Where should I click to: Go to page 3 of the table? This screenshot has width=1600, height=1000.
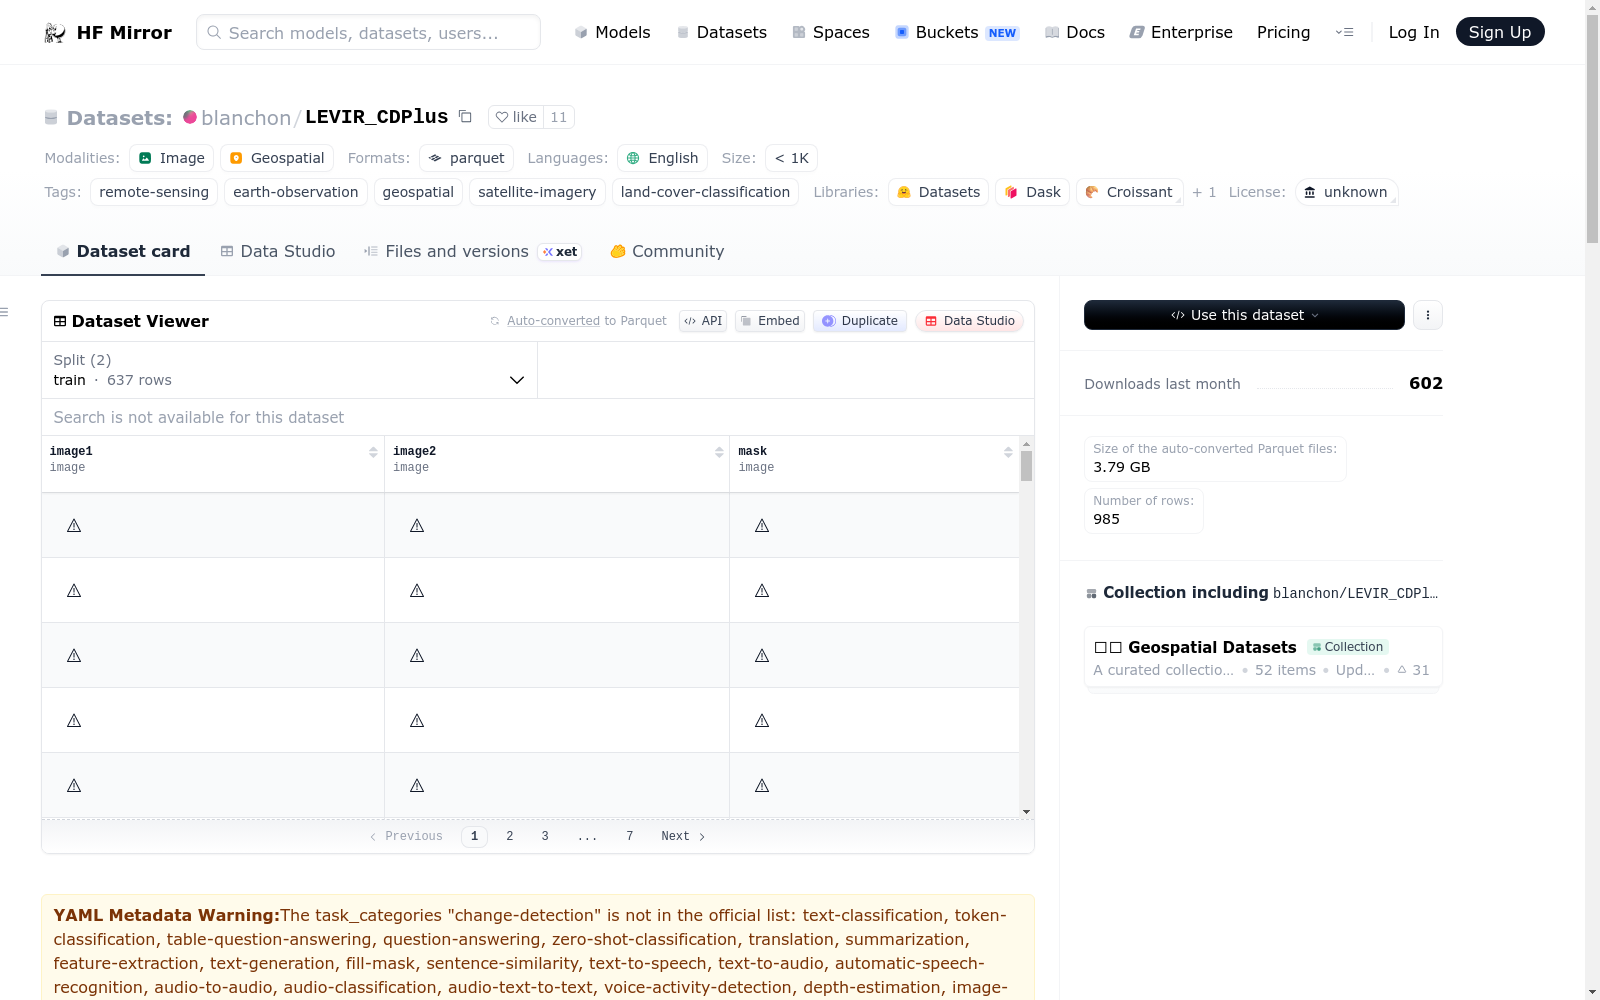545,836
